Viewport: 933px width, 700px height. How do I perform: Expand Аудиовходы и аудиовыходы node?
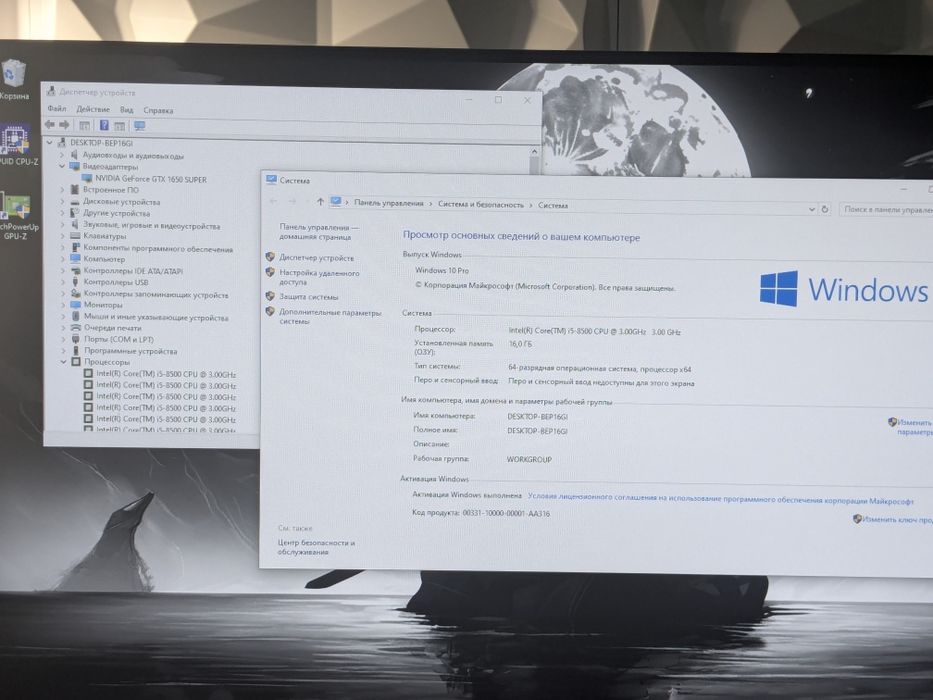click(62, 155)
